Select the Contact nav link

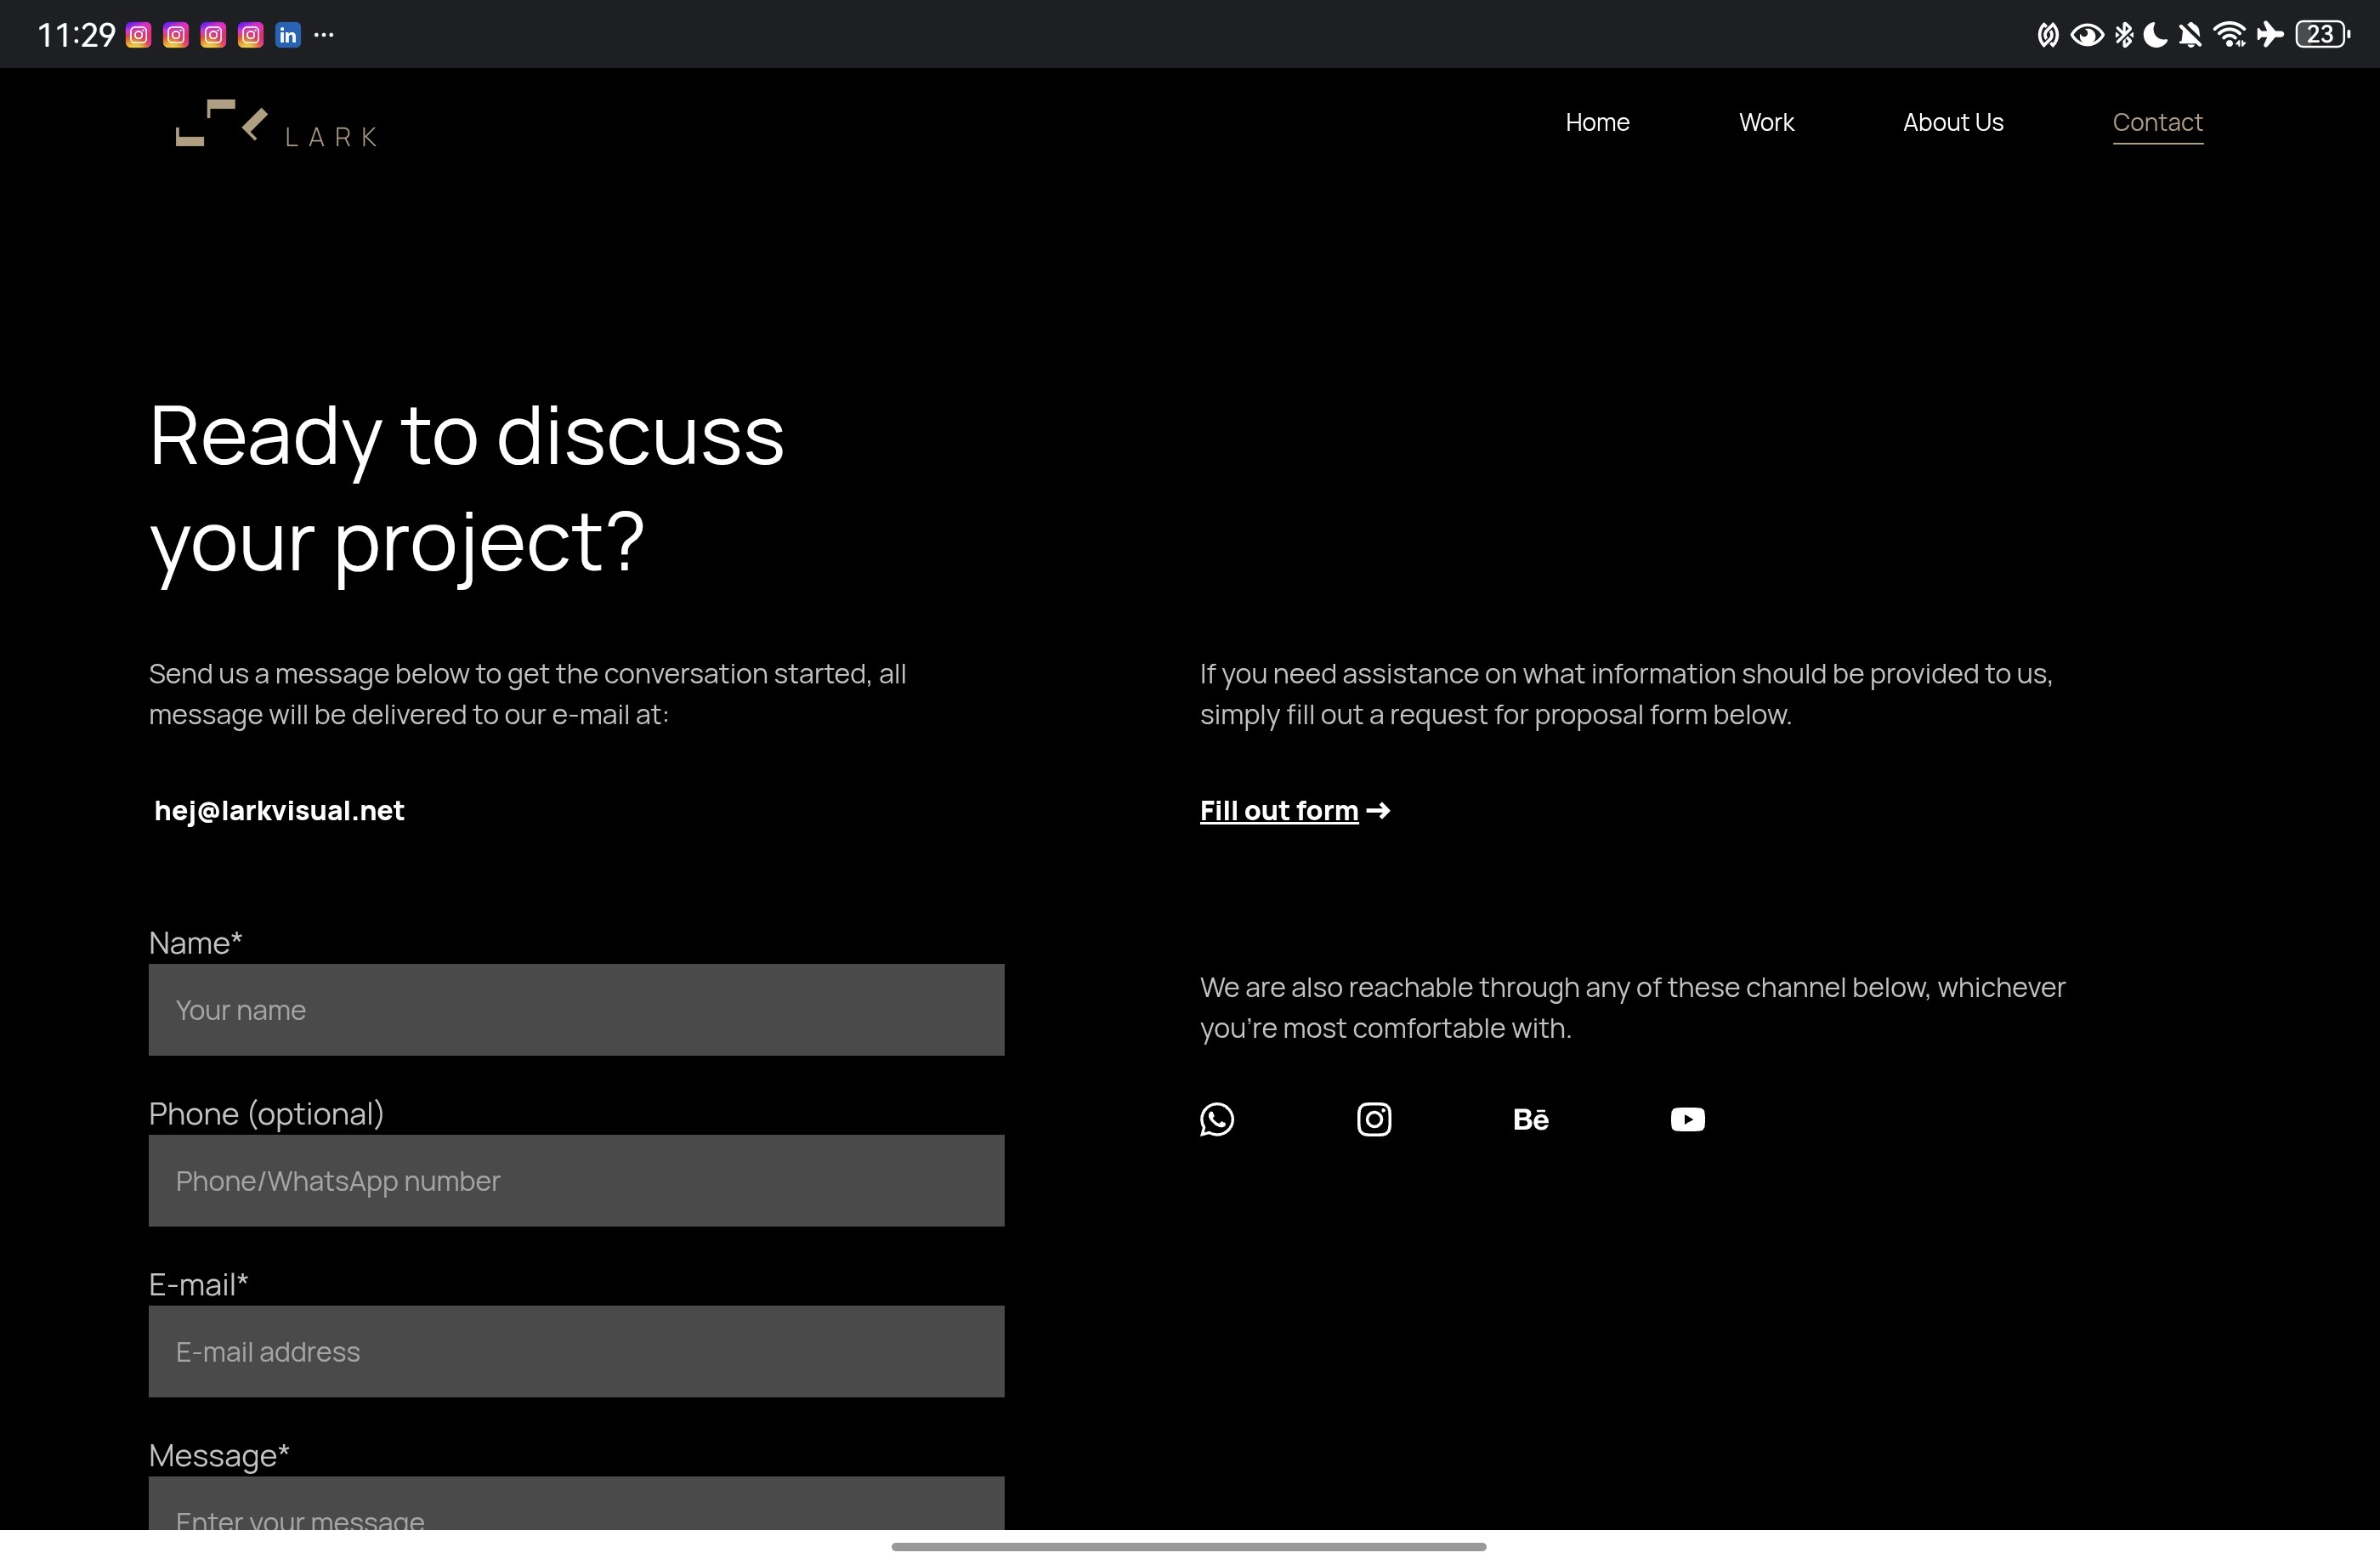(x=2157, y=122)
